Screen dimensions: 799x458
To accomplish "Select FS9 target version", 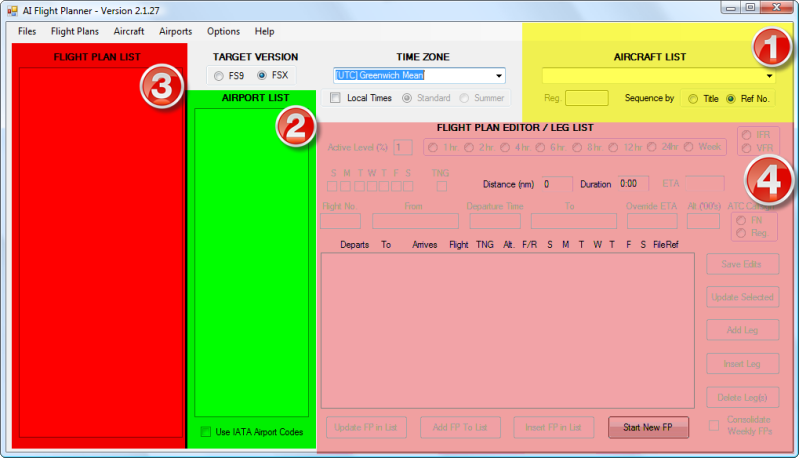I will (219, 76).
